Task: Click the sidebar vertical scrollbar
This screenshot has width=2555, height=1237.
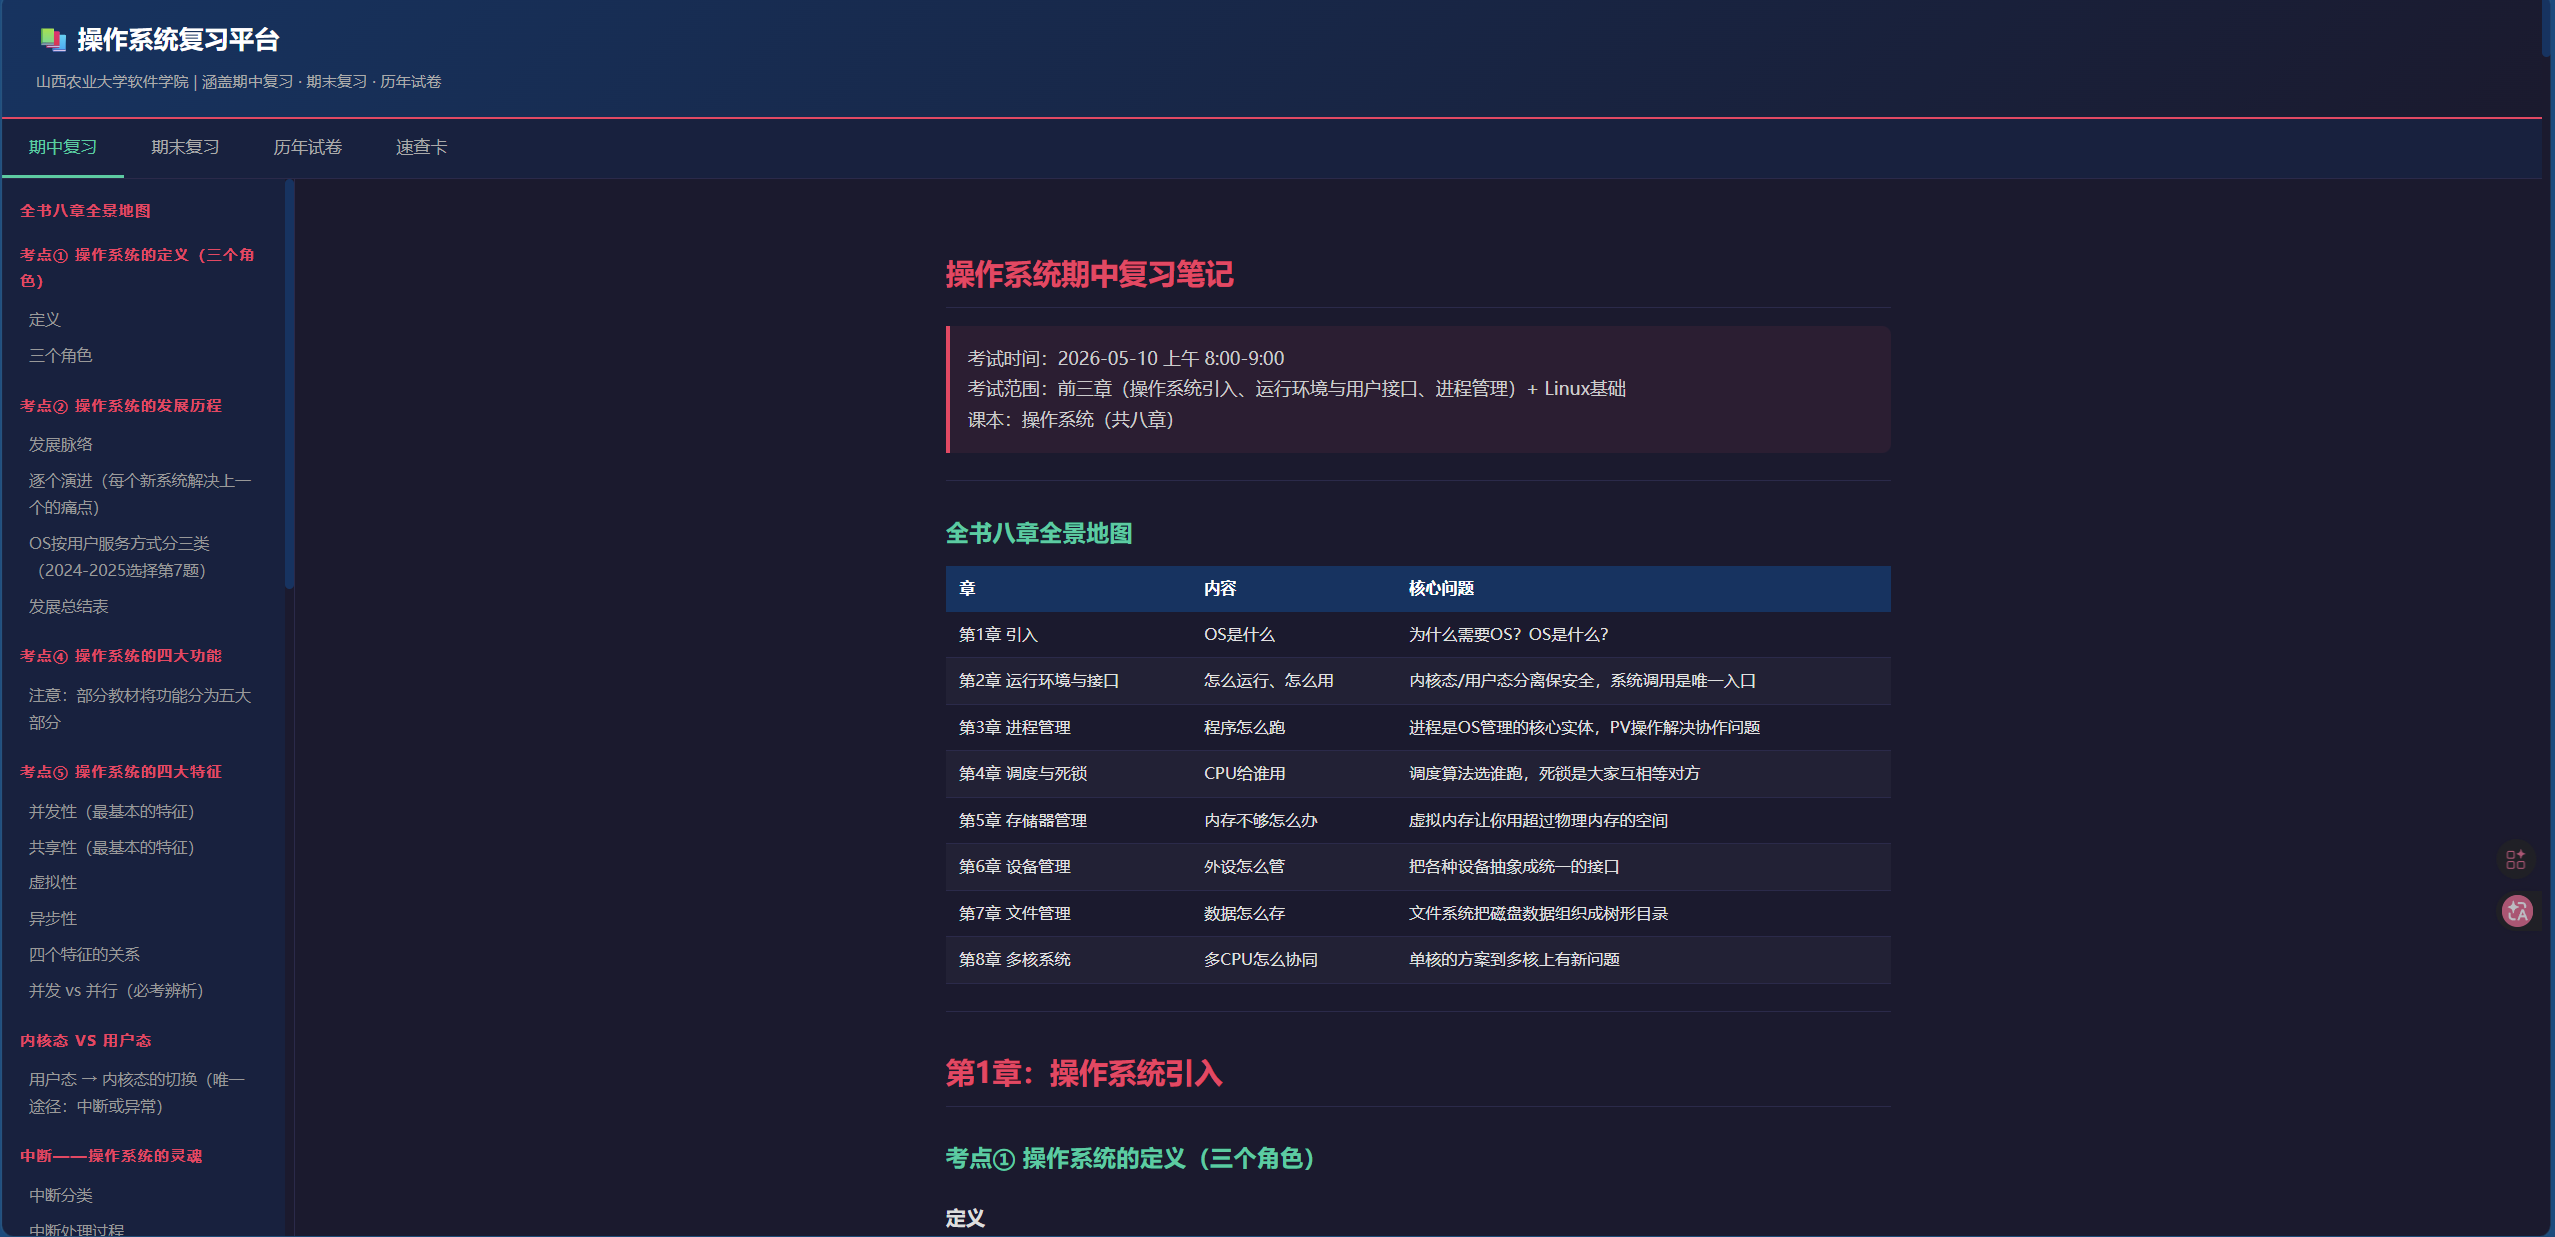Action: pos(289,385)
